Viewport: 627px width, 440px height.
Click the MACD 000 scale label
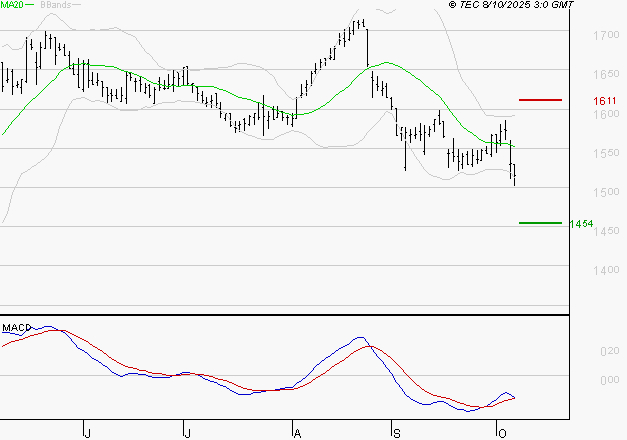(610, 380)
